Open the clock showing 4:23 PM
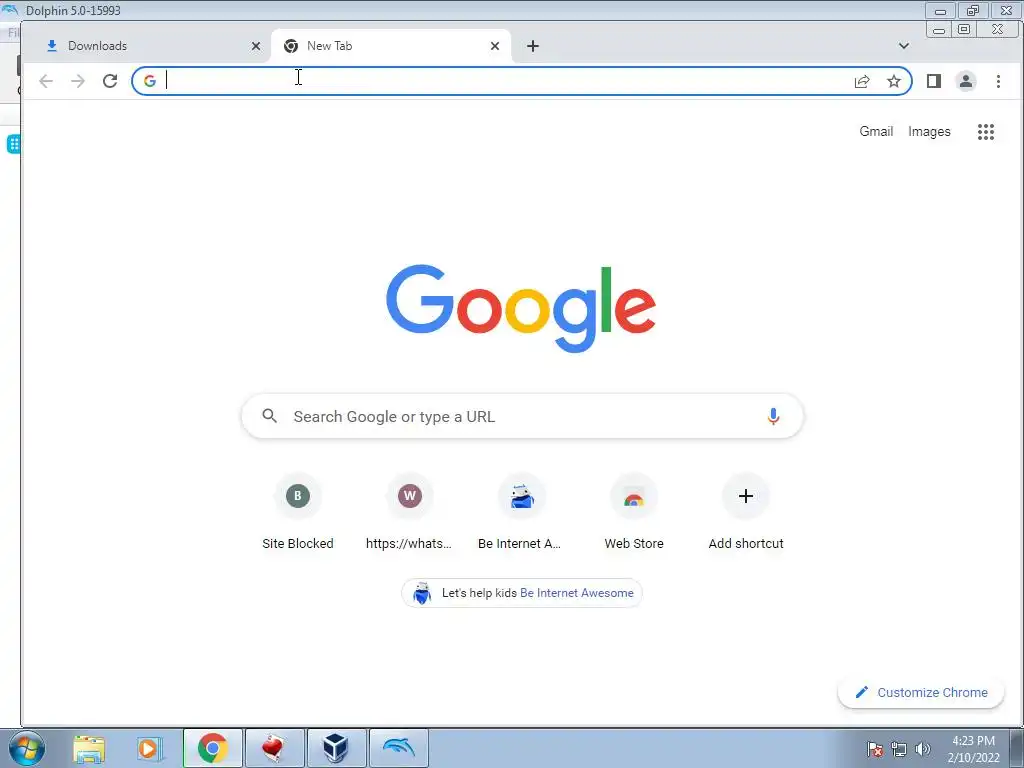1024x768 pixels. tap(973, 749)
